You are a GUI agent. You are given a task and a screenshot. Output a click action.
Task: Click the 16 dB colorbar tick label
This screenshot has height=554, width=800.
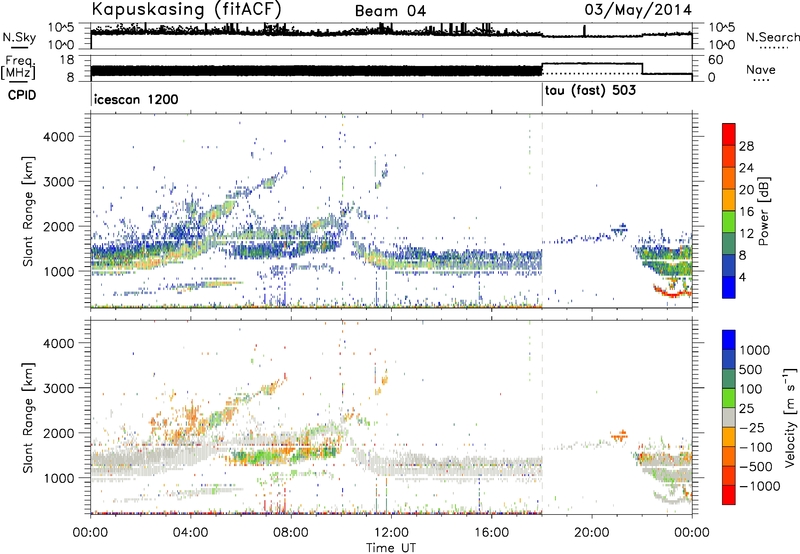coord(746,212)
